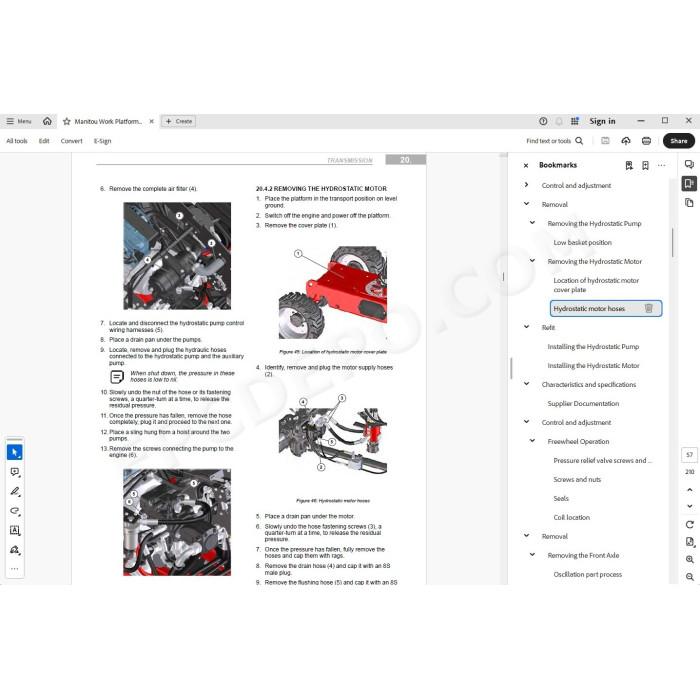
Task: Select Pressure relief valve screws bookmark
Action: (x=602, y=460)
